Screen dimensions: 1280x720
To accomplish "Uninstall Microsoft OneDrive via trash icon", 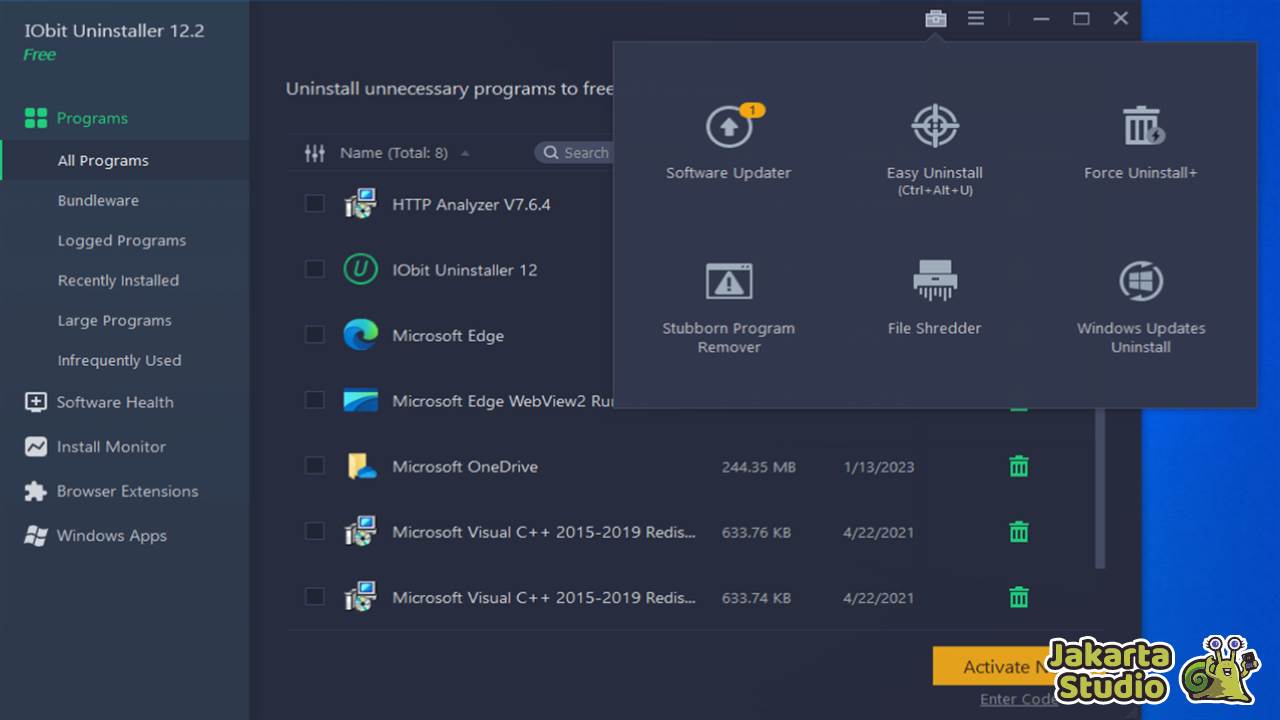I will [x=1018, y=466].
